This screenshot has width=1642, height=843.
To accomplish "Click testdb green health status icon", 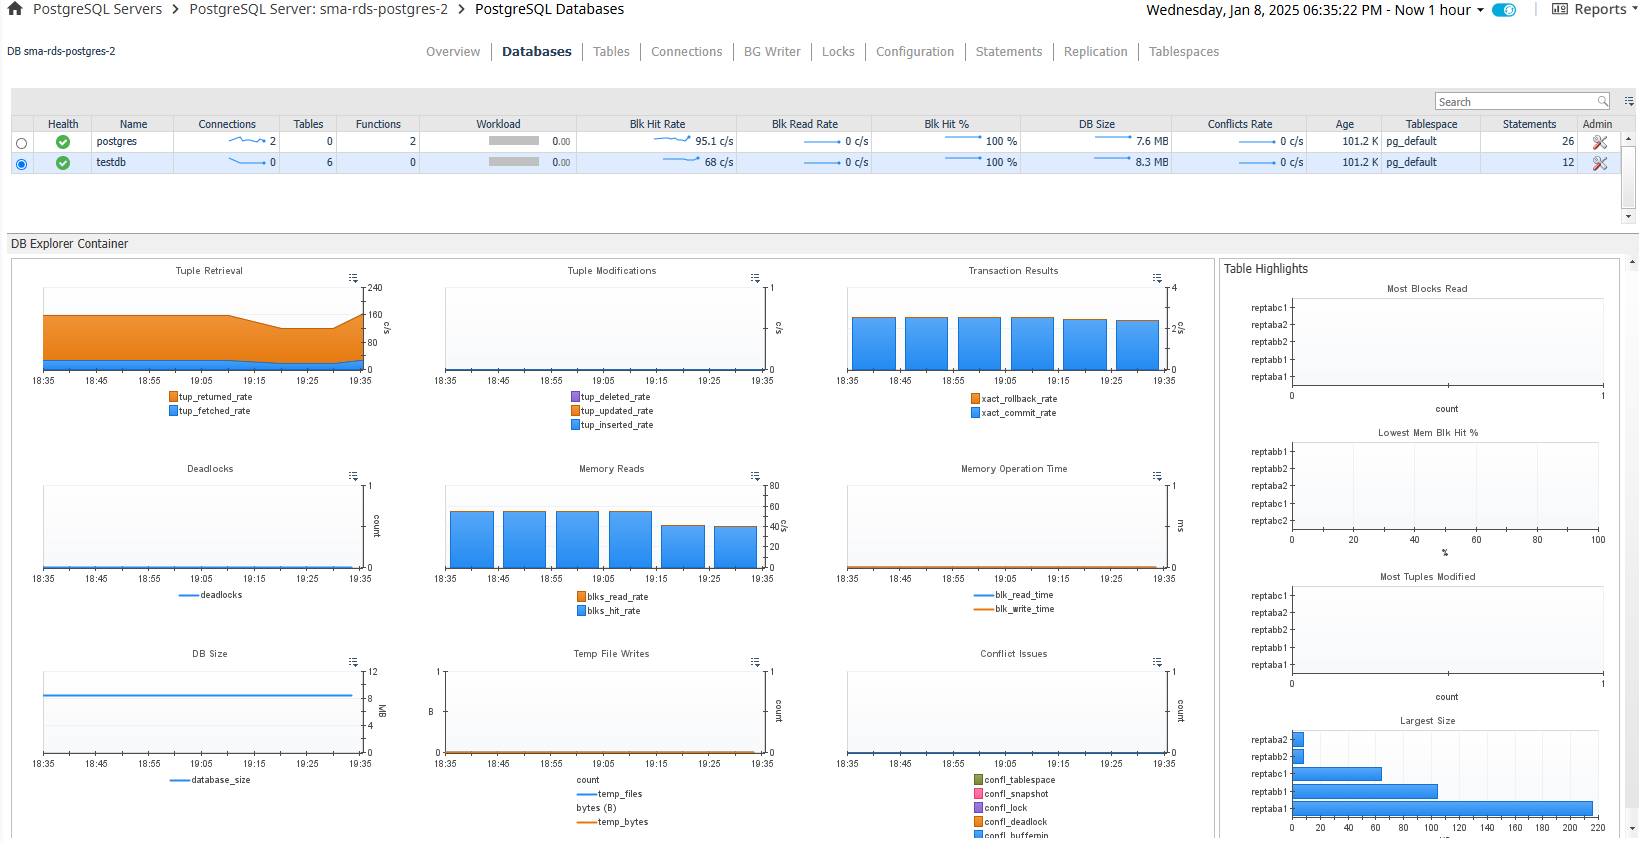I will [63, 163].
